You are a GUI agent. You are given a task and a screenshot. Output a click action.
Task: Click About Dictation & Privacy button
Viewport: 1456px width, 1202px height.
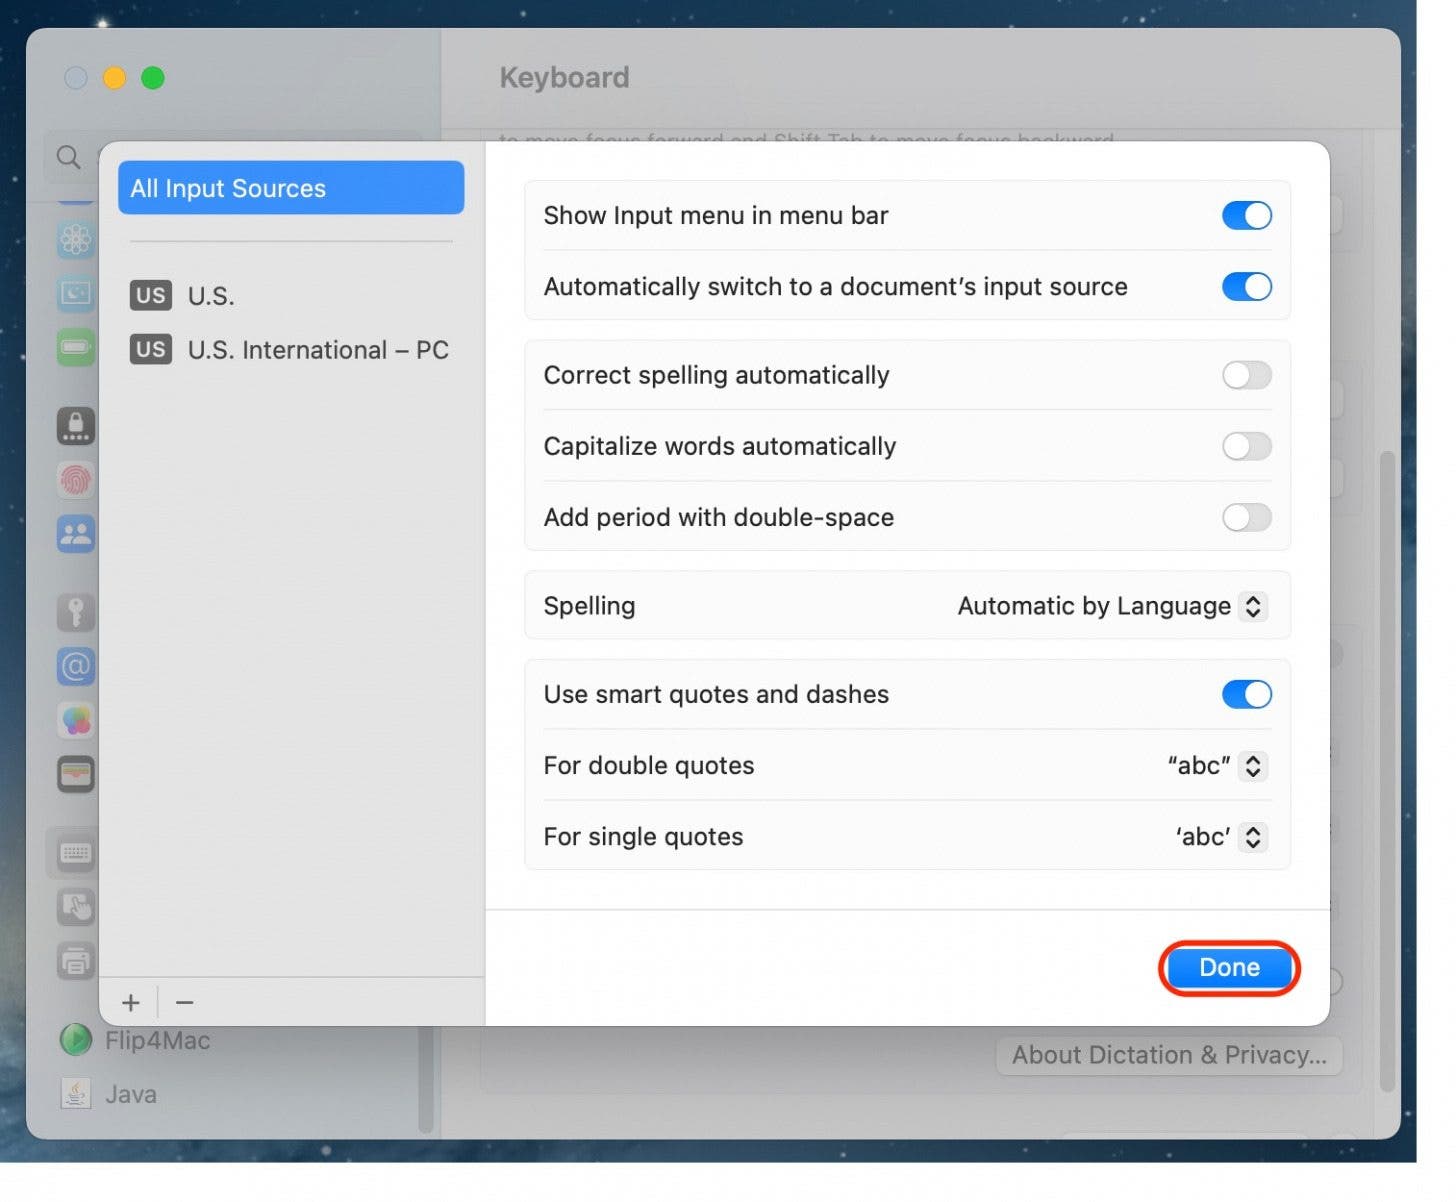(x=1169, y=1055)
